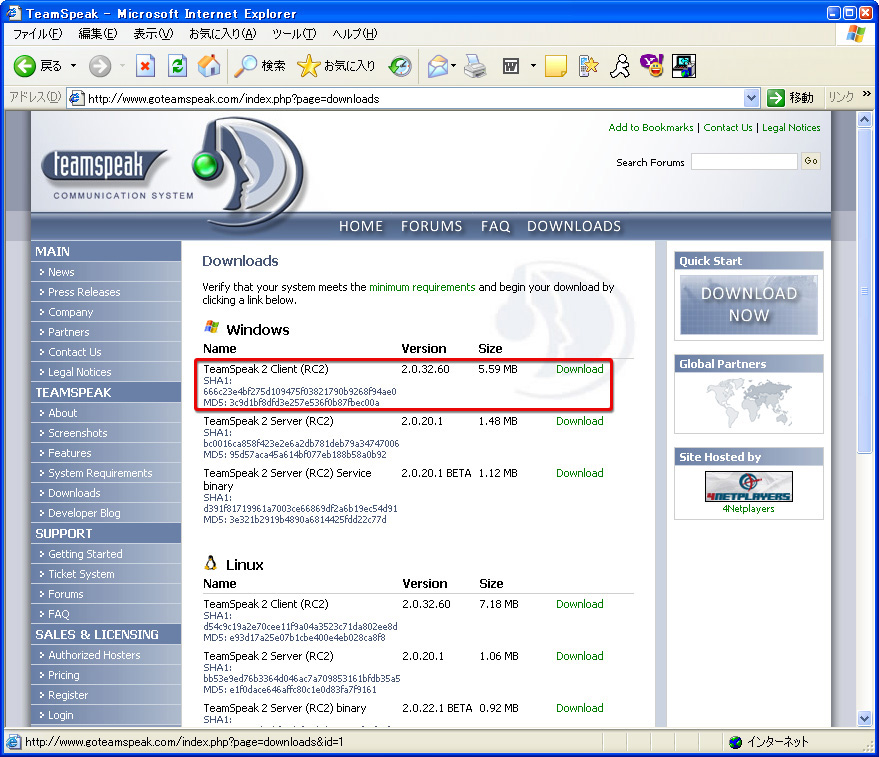879x757 pixels.
Task: Open the top Legal Notices link
Action: click(x=790, y=128)
